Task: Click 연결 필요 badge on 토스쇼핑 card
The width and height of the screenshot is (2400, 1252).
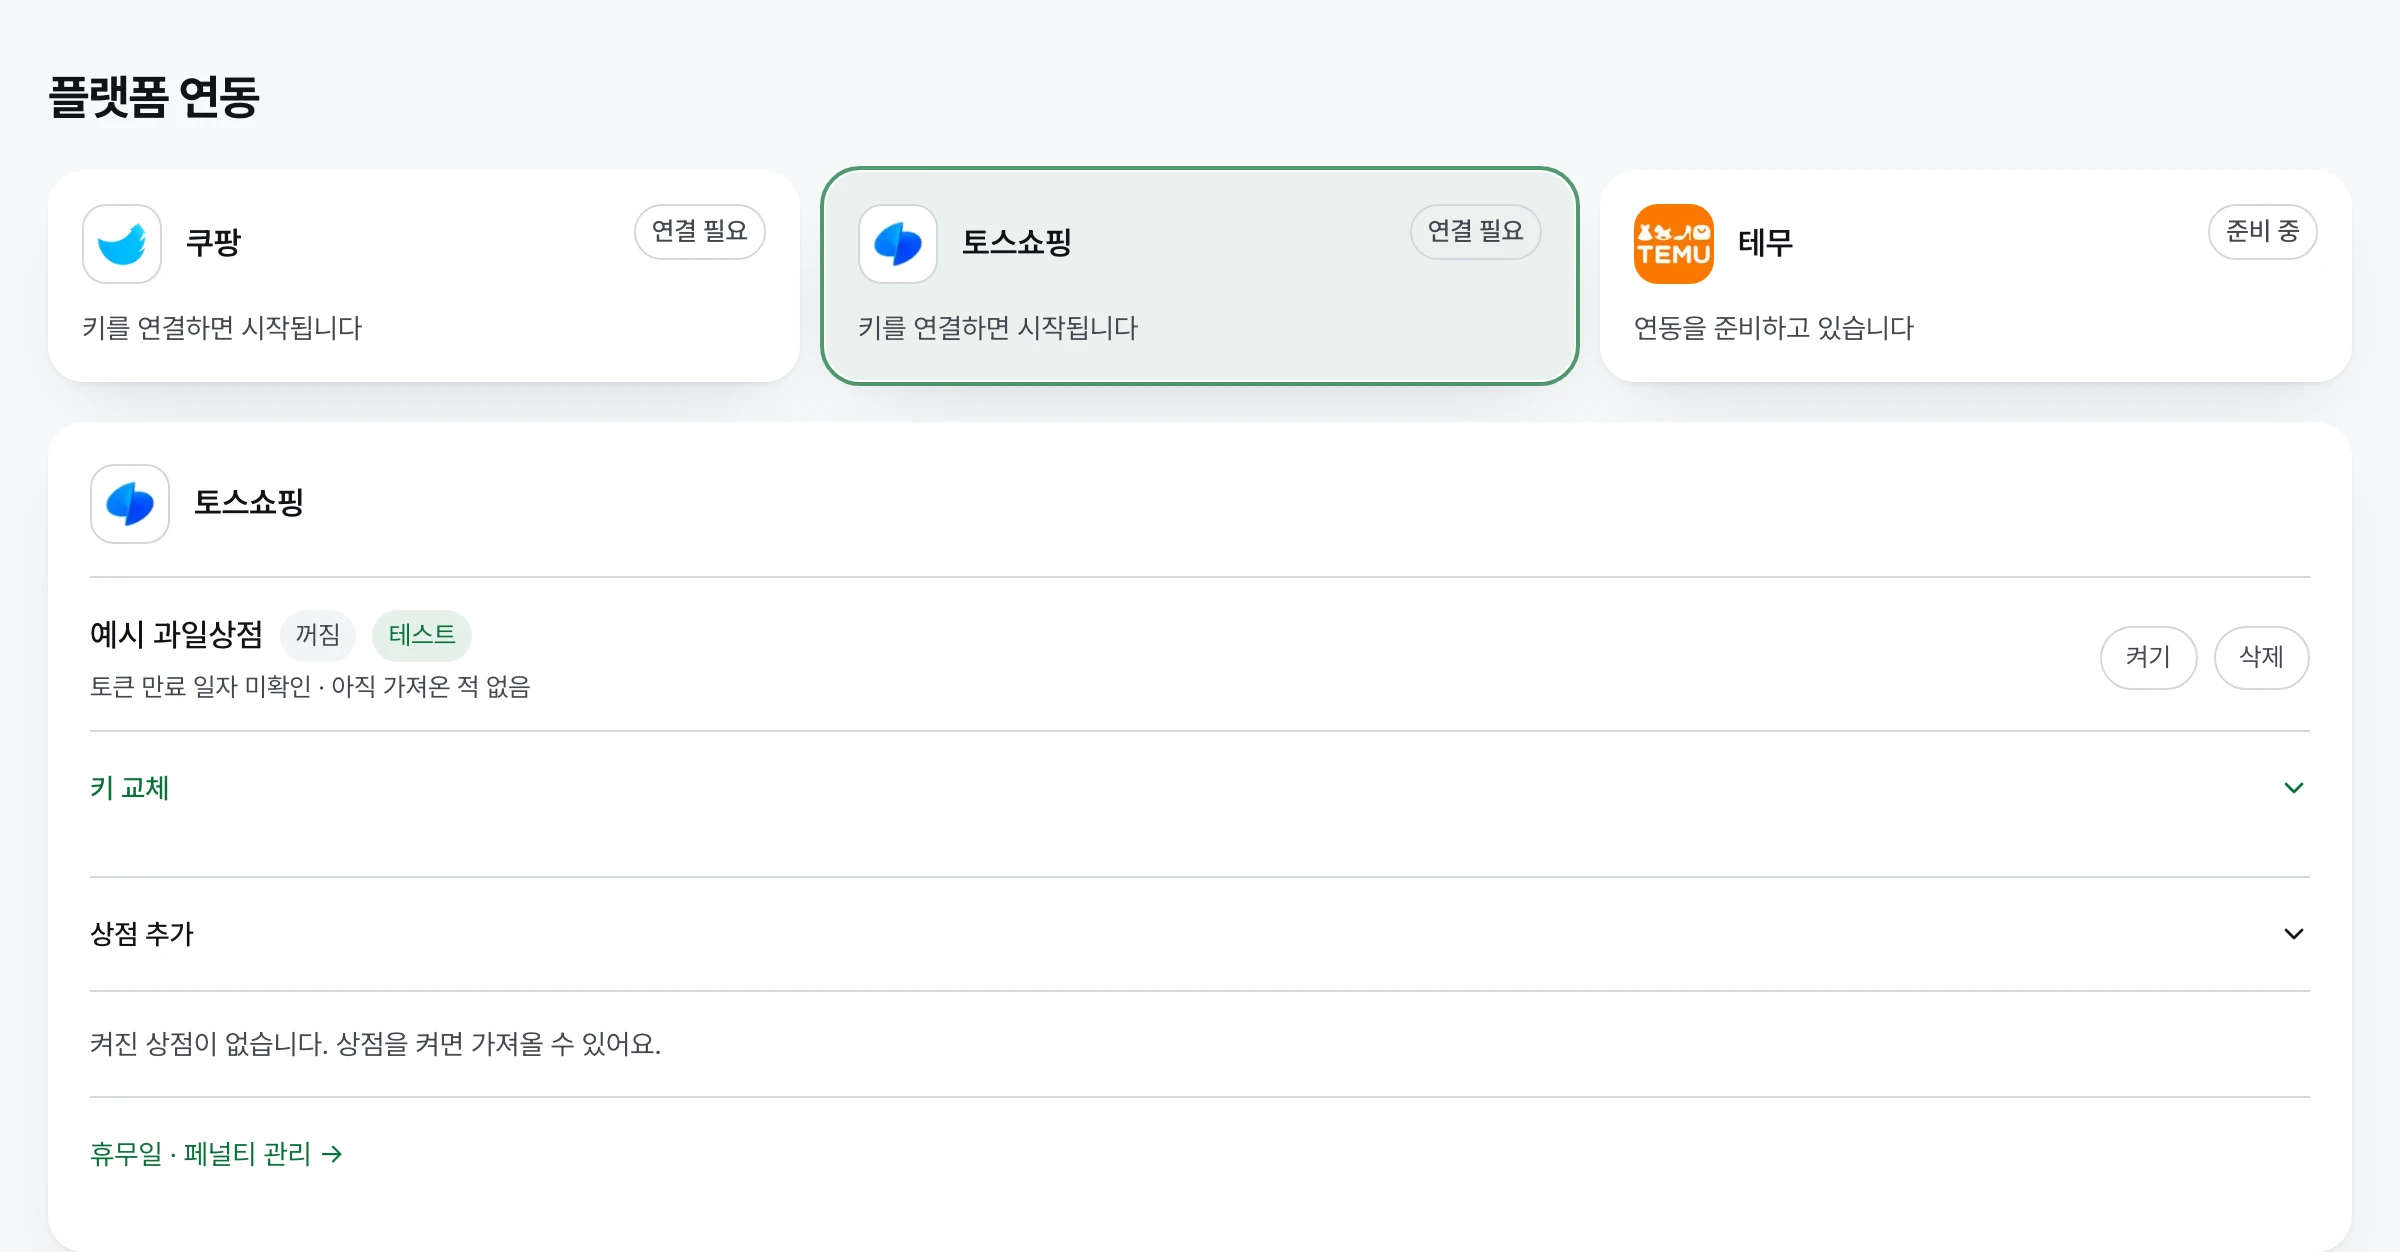Action: click(x=1476, y=232)
